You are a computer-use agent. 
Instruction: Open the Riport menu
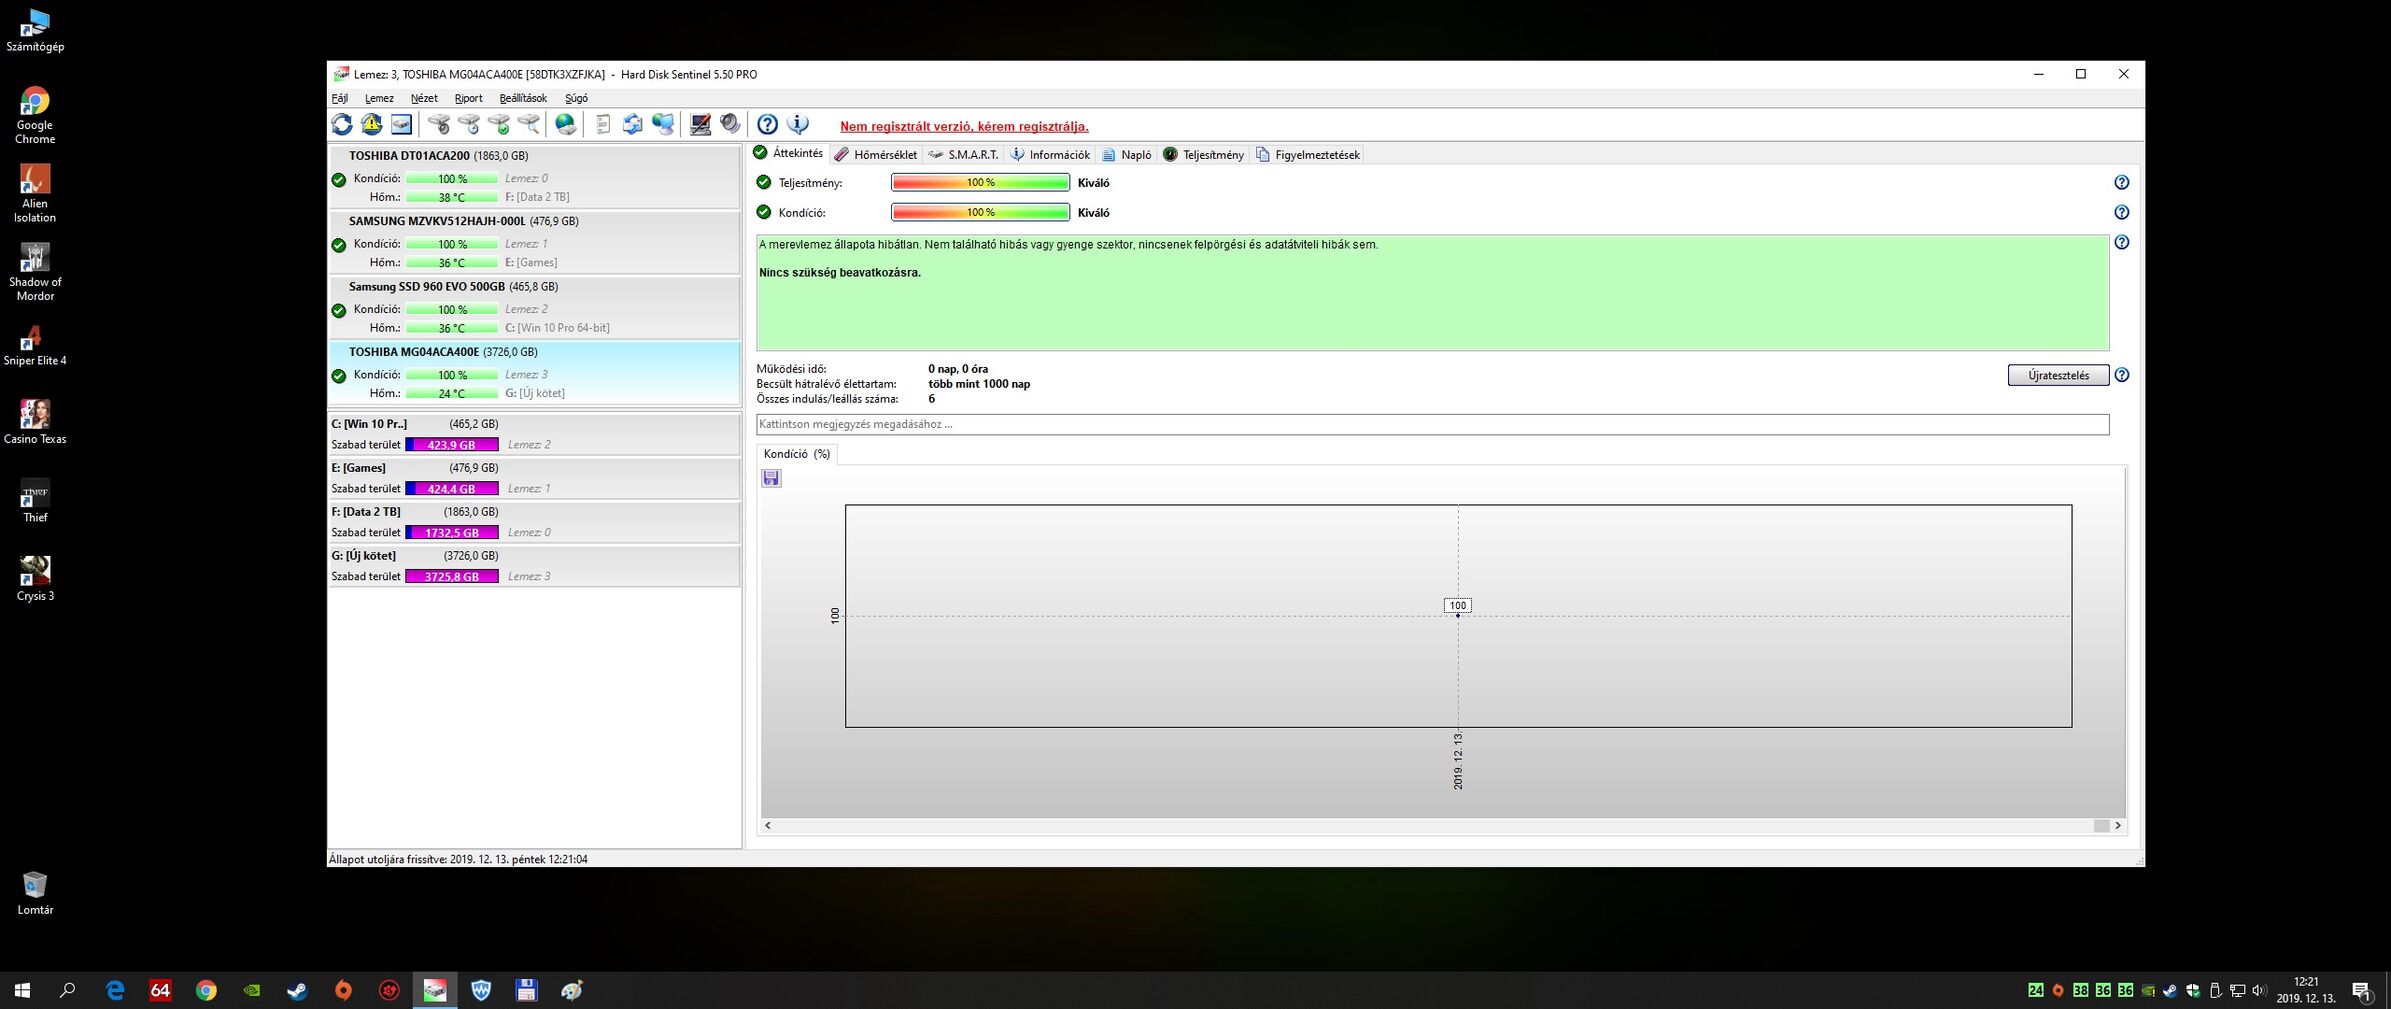click(468, 98)
